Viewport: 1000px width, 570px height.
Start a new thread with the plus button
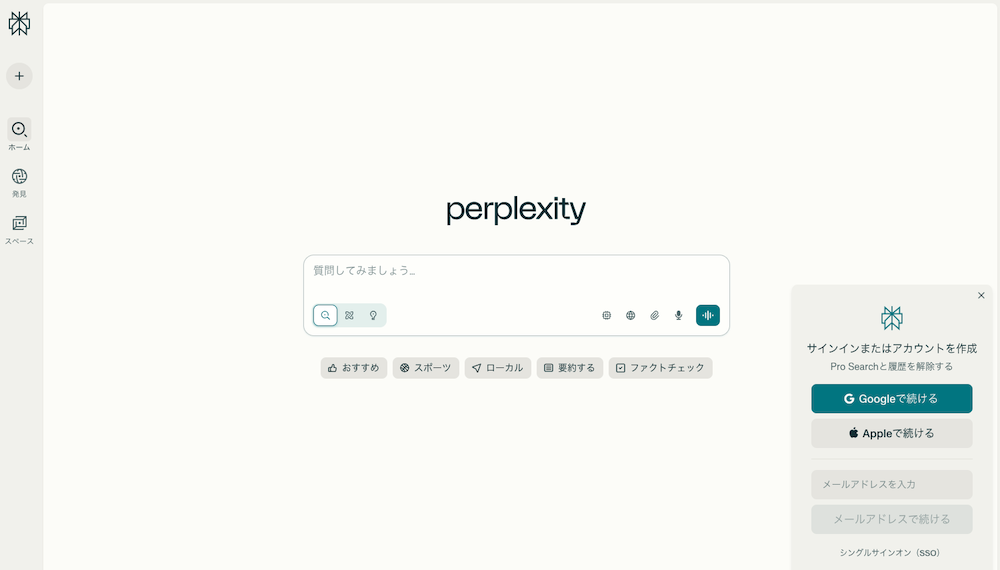click(x=19, y=76)
